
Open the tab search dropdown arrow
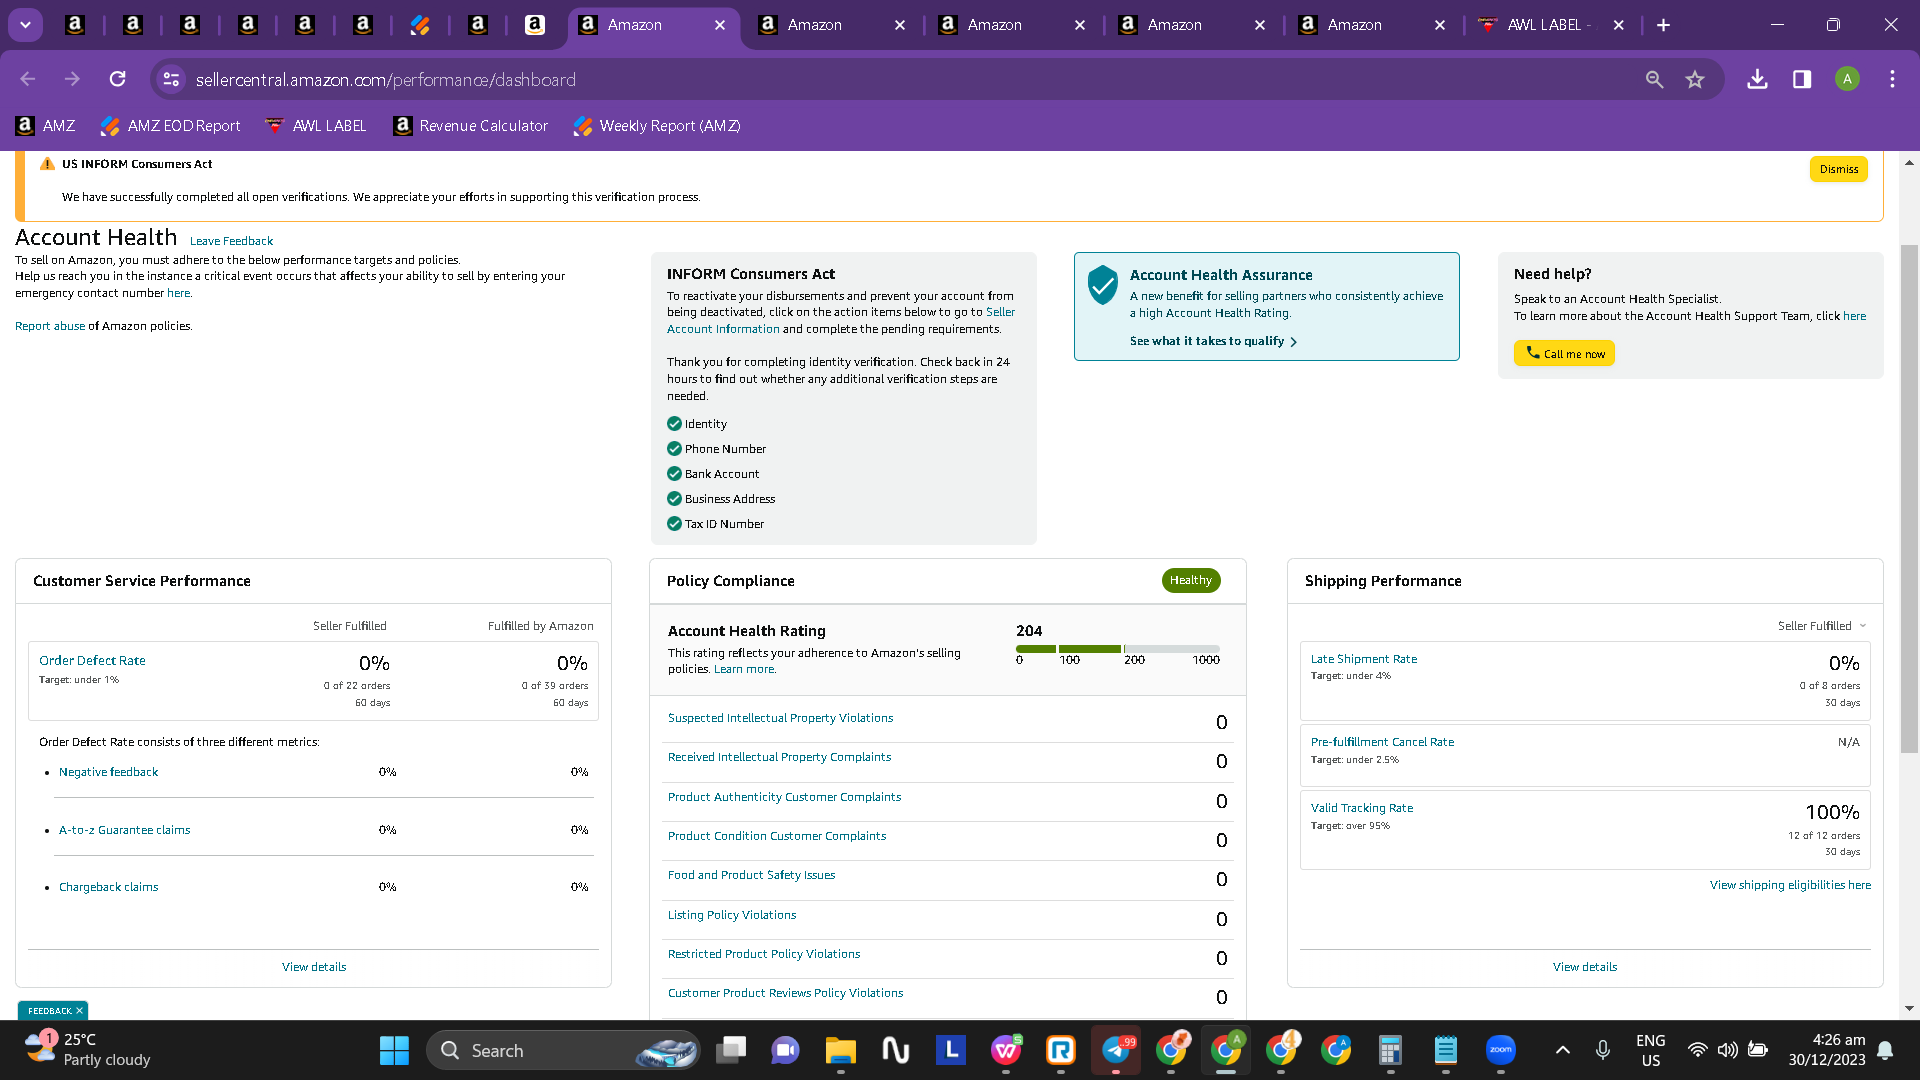(25, 25)
